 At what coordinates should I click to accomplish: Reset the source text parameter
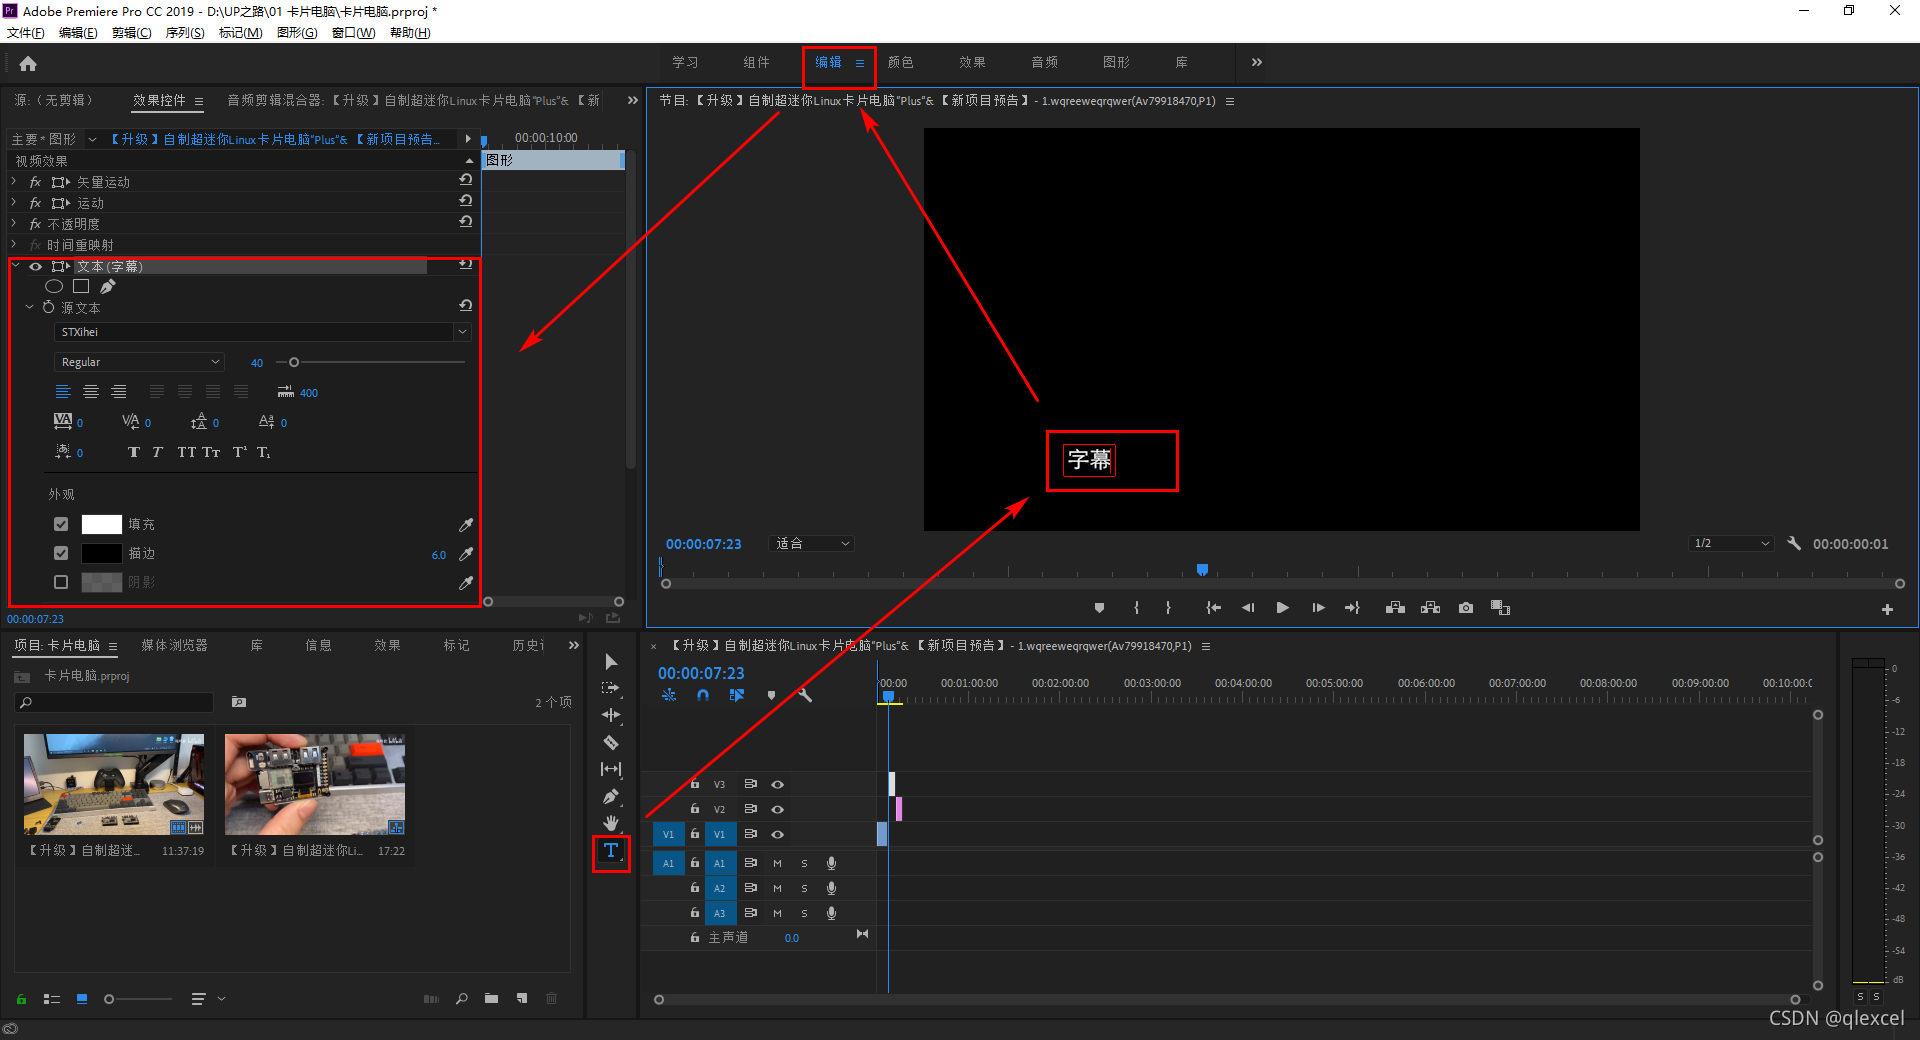tap(466, 306)
